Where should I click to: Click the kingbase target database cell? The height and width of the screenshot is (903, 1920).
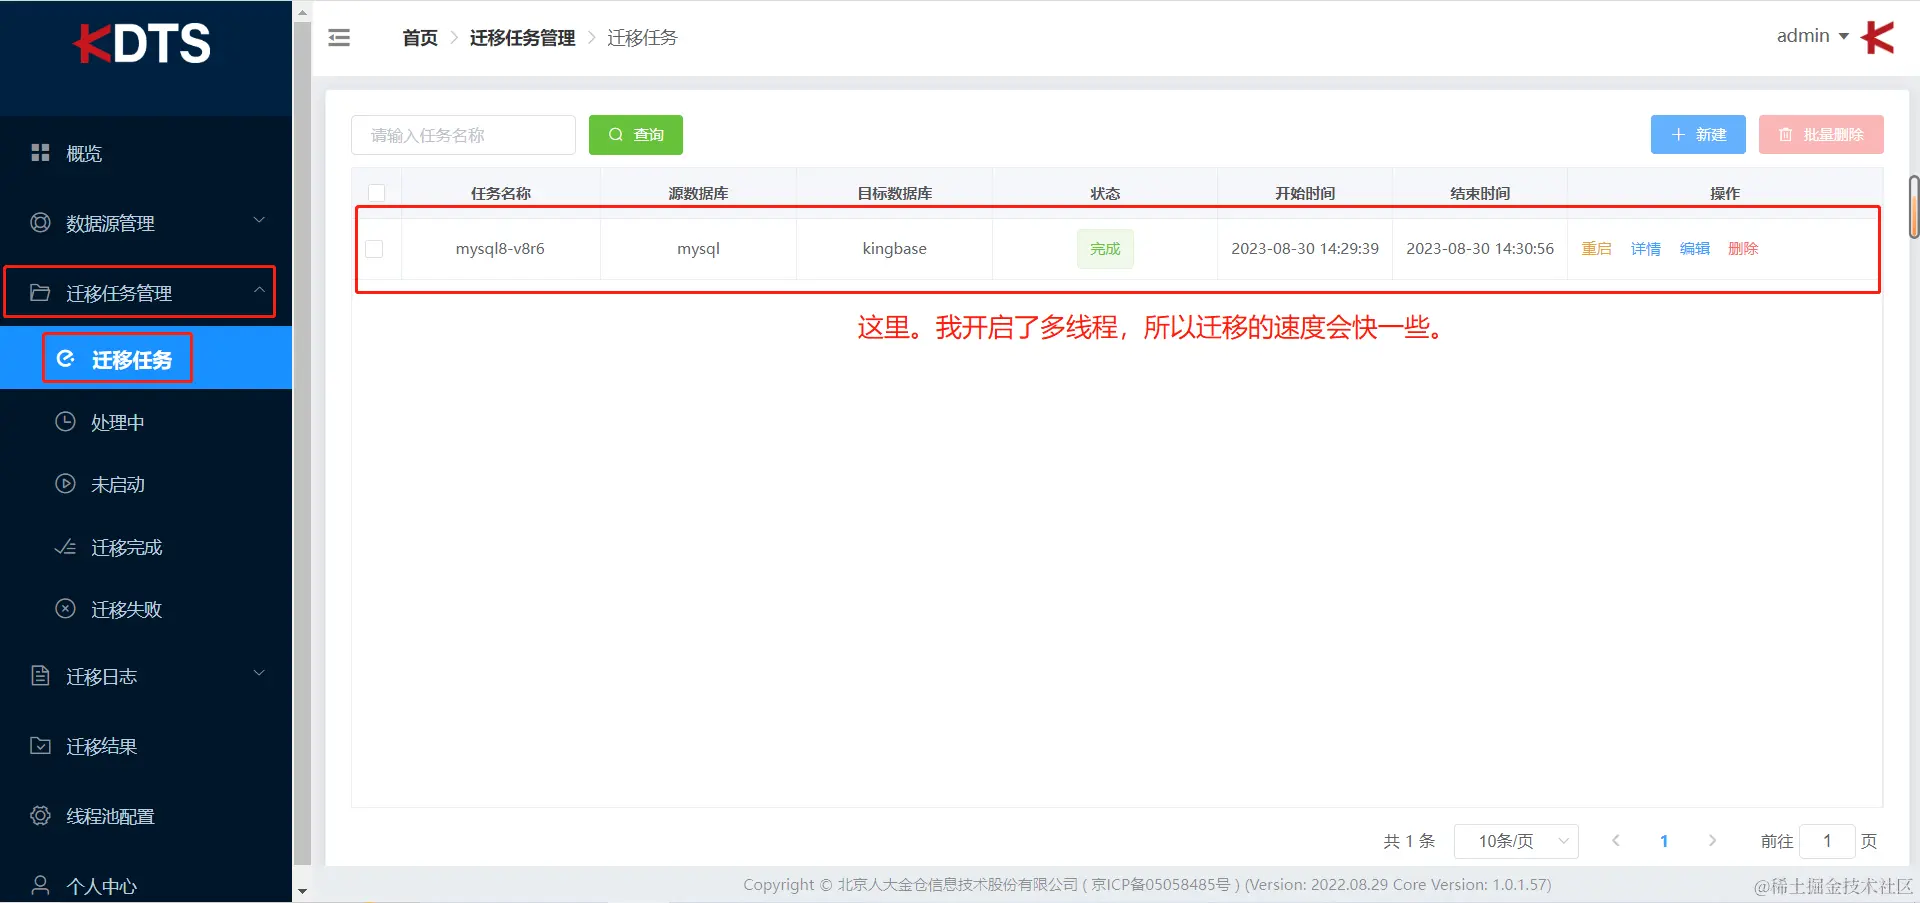pyautogui.click(x=894, y=249)
